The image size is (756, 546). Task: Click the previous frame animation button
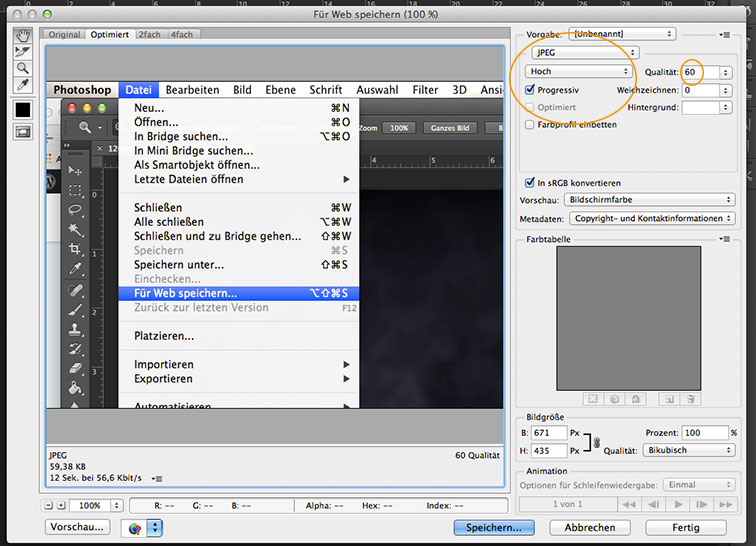pyautogui.click(x=653, y=504)
